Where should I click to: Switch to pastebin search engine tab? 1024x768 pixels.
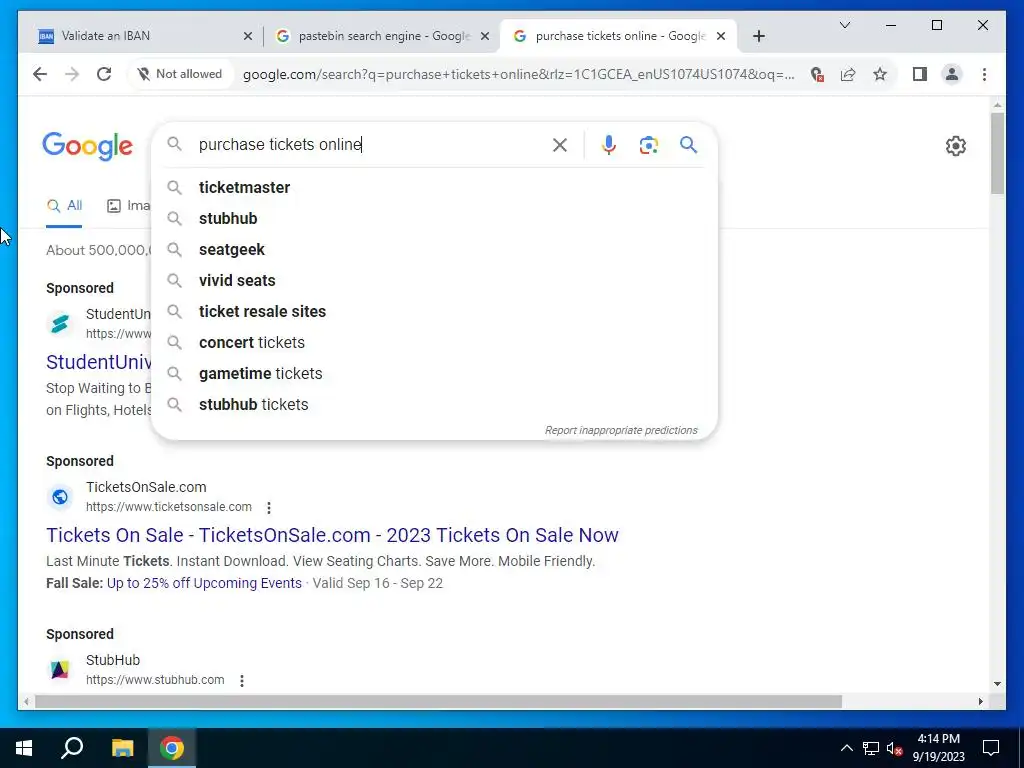point(384,36)
